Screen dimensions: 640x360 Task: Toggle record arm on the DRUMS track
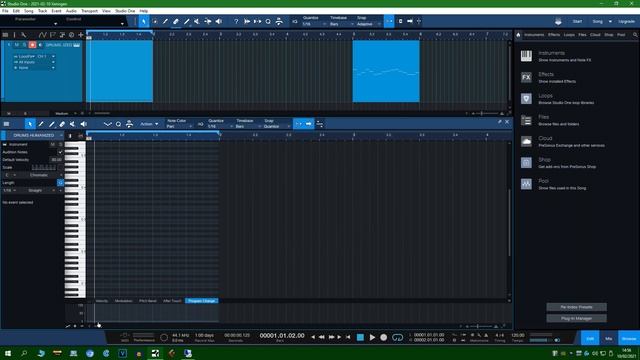(32, 44)
